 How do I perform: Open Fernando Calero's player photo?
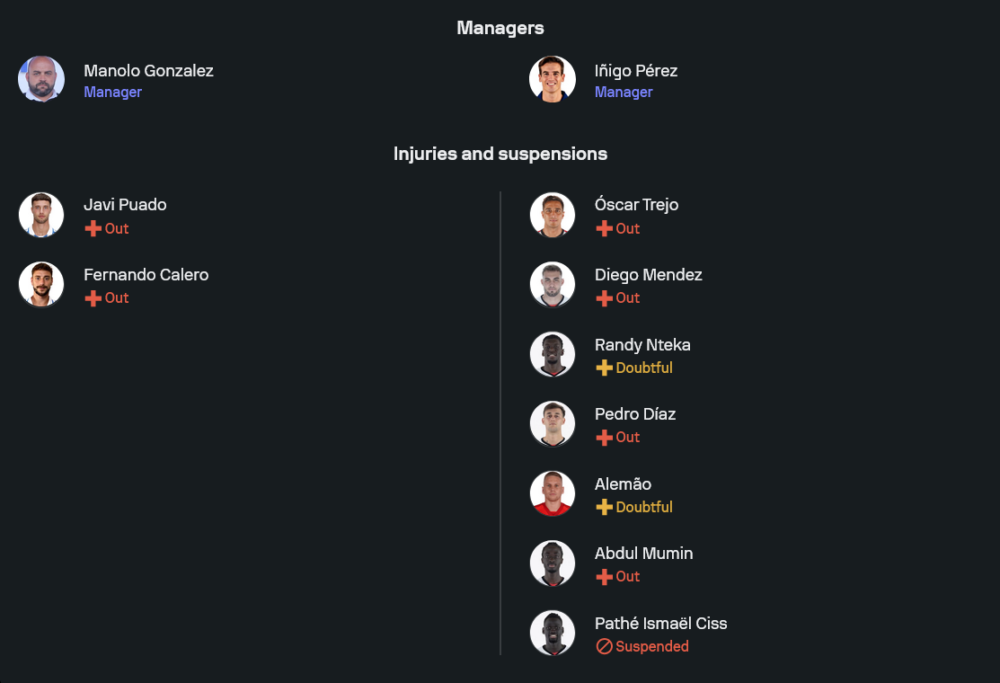pos(41,284)
